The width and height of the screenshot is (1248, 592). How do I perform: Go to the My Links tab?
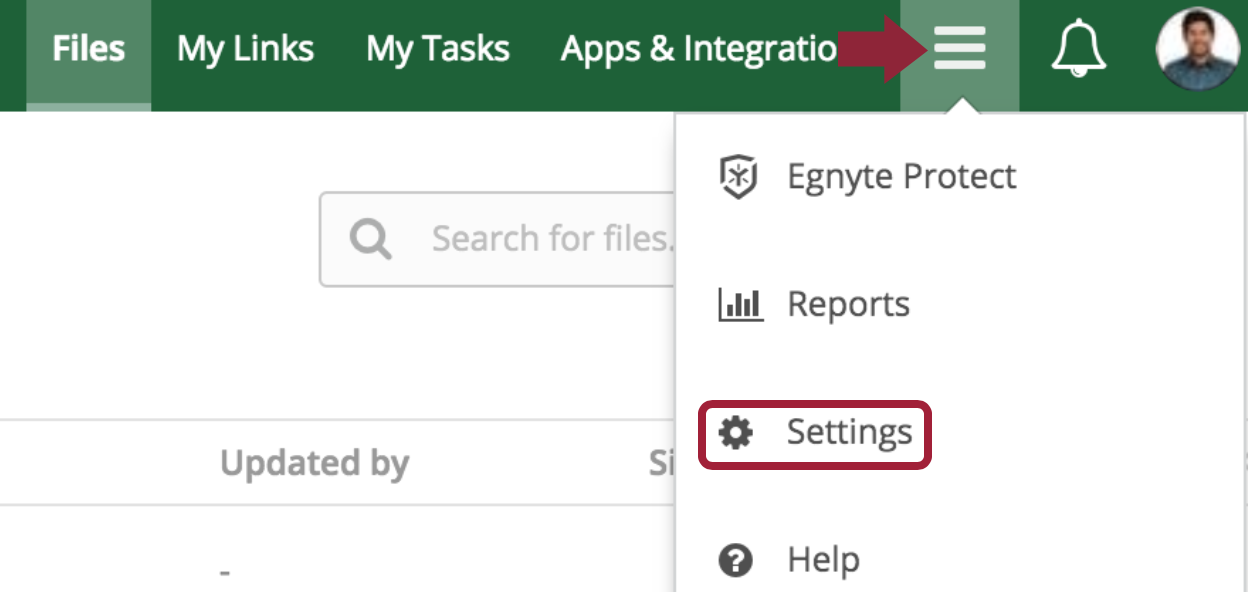click(245, 48)
